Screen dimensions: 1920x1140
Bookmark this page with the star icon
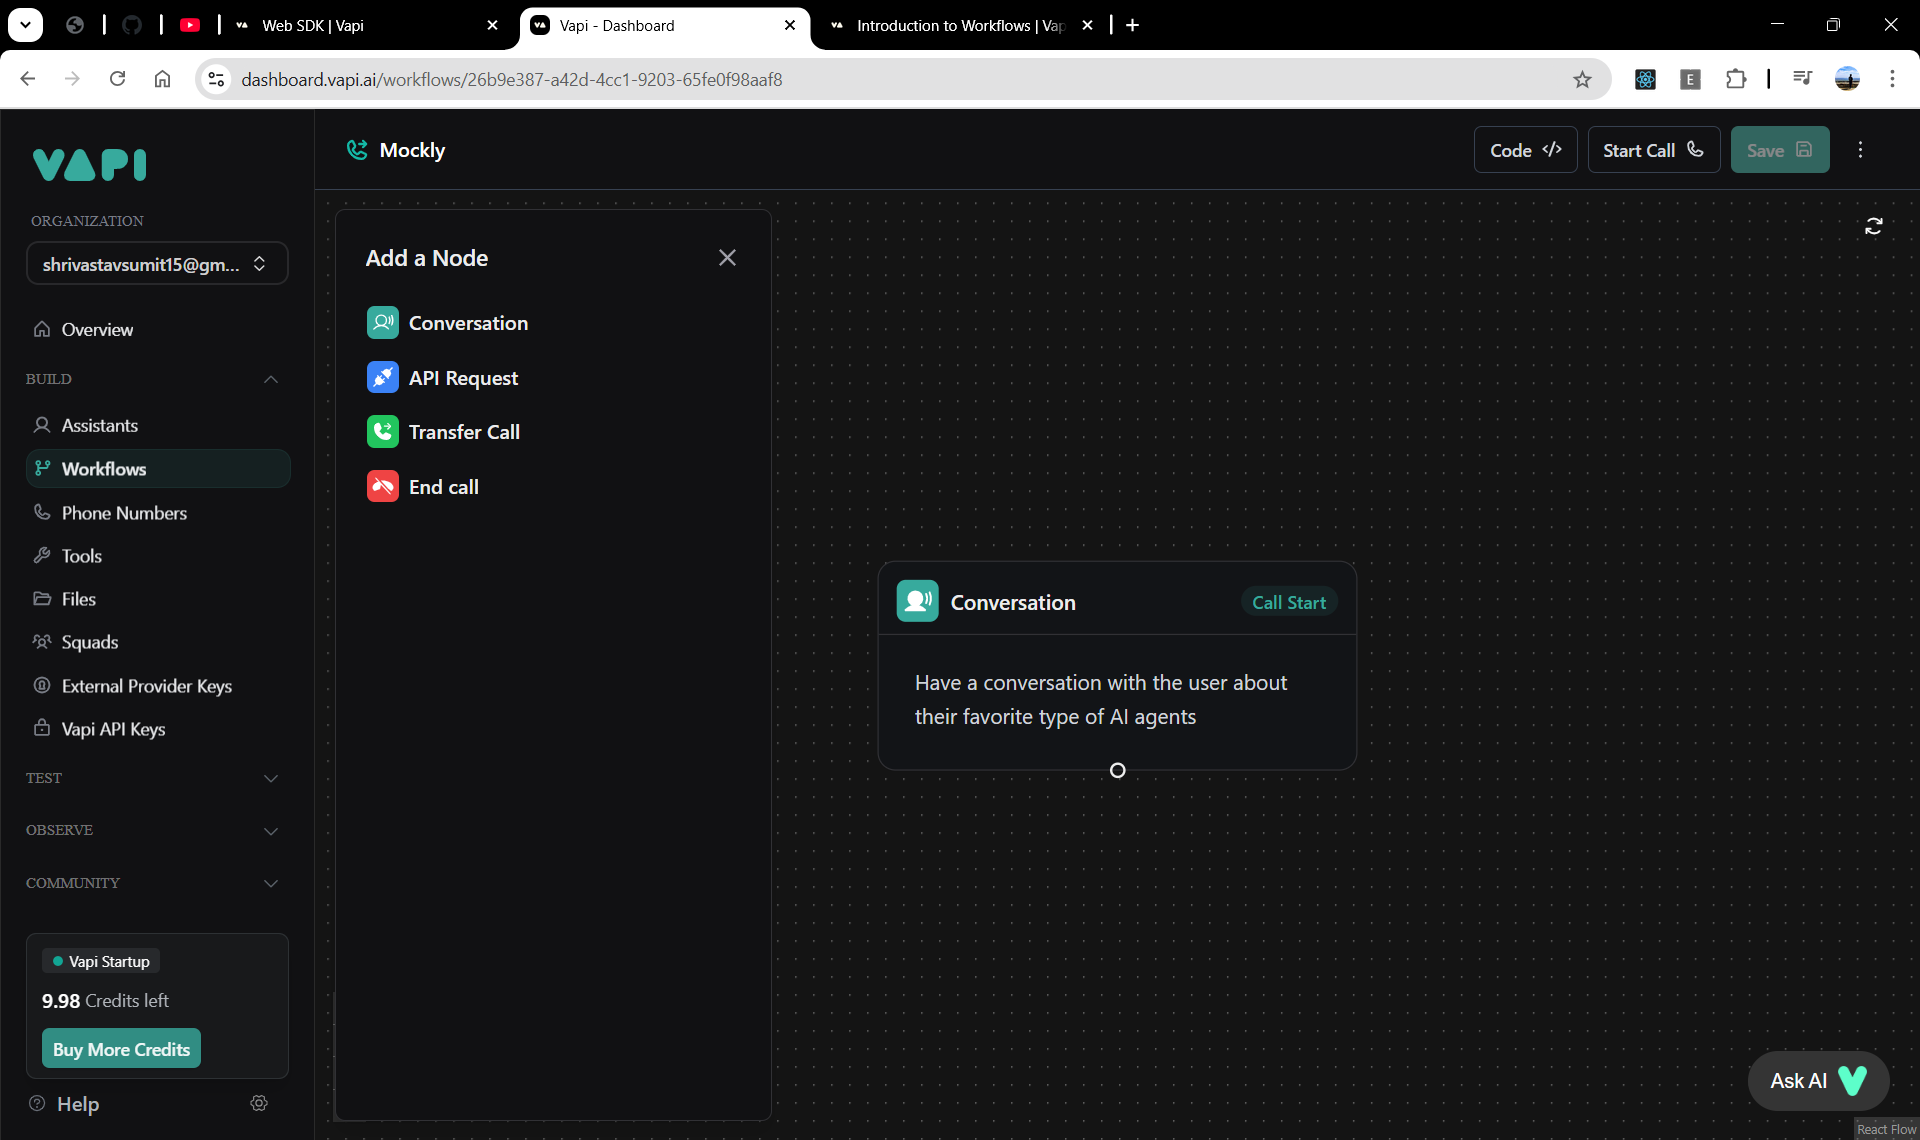(x=1582, y=80)
